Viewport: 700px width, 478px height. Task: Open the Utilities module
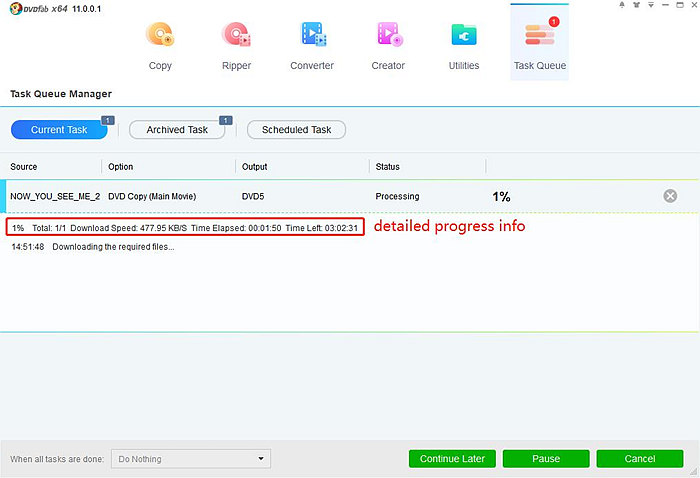[x=464, y=46]
